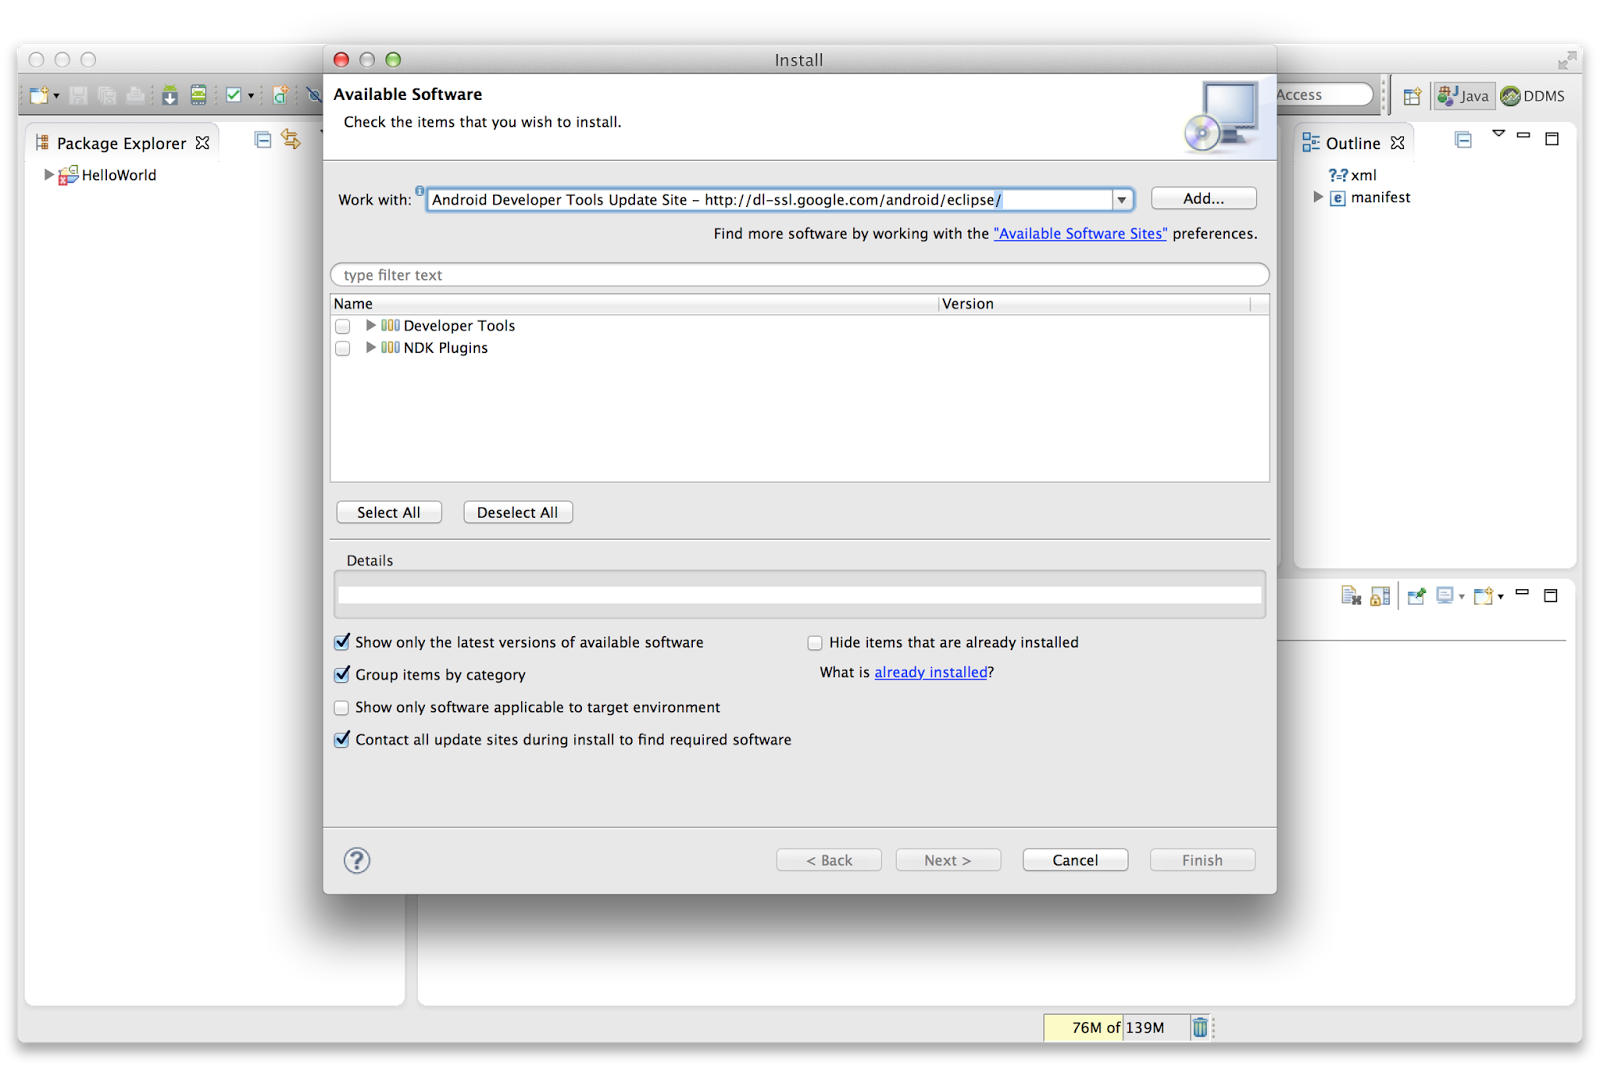The image size is (1600, 1068).
Task: Select the Package Explorer tab
Action: coord(120,143)
